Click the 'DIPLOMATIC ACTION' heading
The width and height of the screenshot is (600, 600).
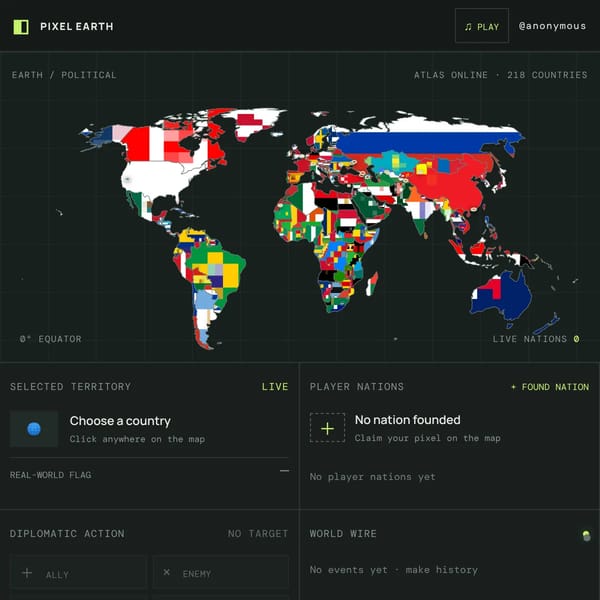pos(67,533)
